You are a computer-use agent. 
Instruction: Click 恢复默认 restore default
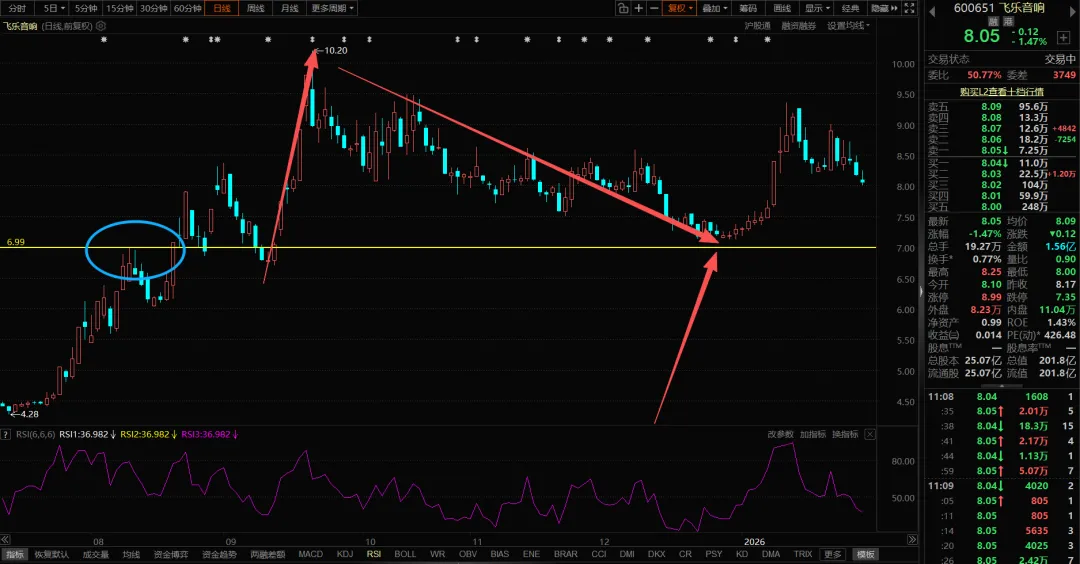click(x=52, y=554)
